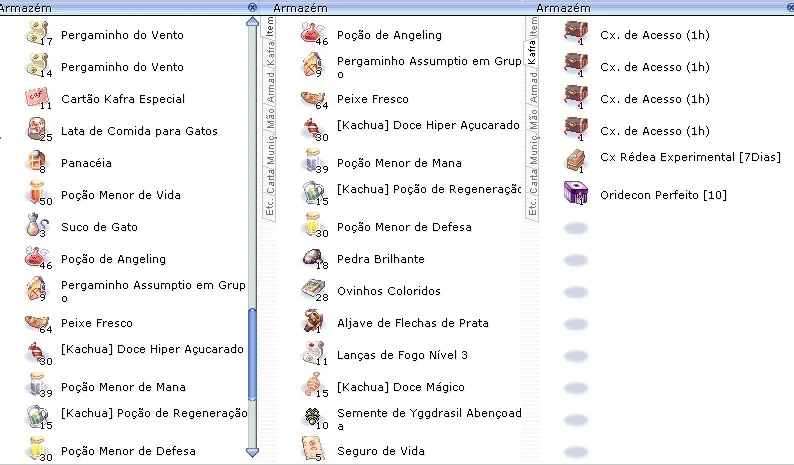Click the scrollbar down arrow in left Armazém panel
This screenshot has width=794, height=465.
coord(252,451)
